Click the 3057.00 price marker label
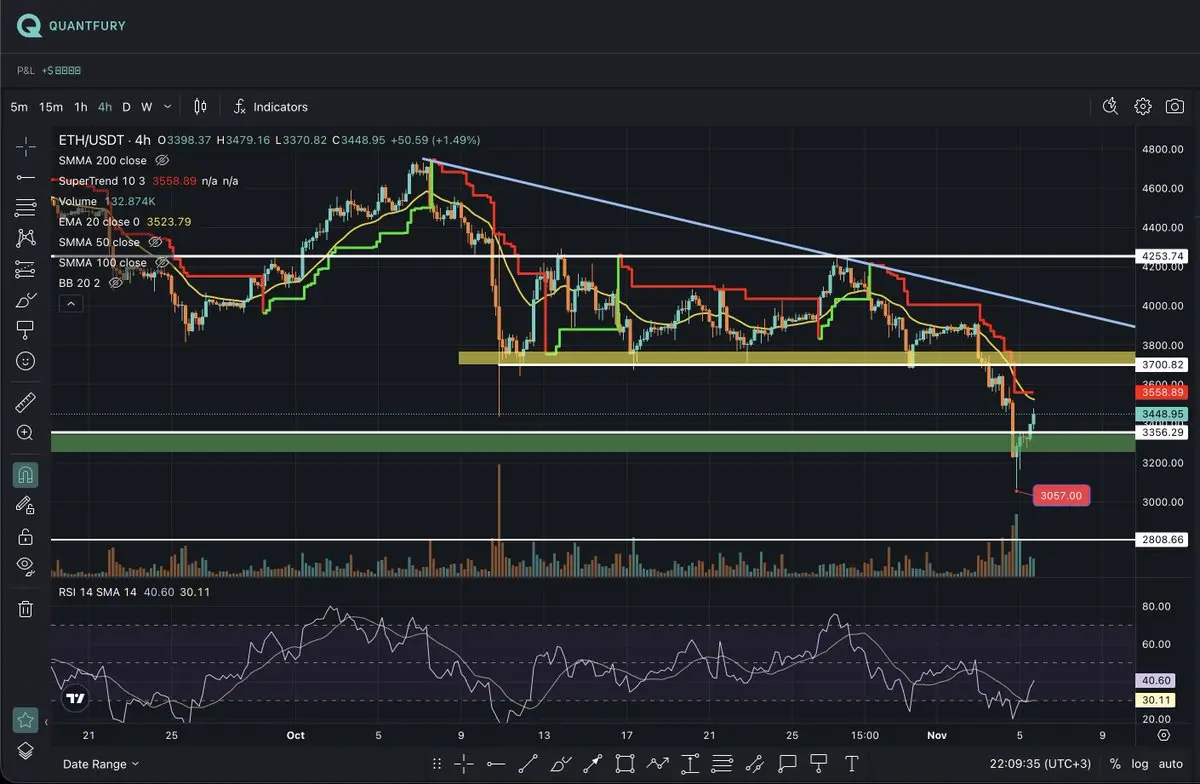Viewport: 1200px width, 784px height. (1061, 495)
